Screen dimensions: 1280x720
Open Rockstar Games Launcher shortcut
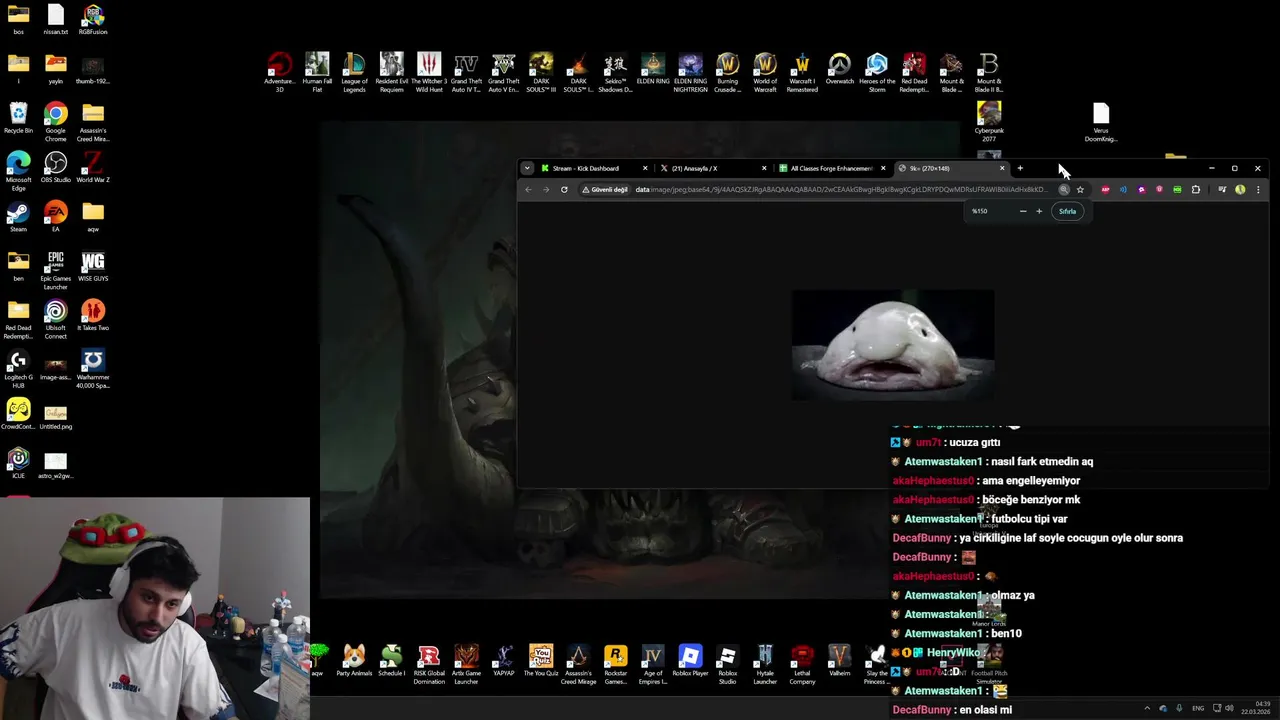point(615,665)
